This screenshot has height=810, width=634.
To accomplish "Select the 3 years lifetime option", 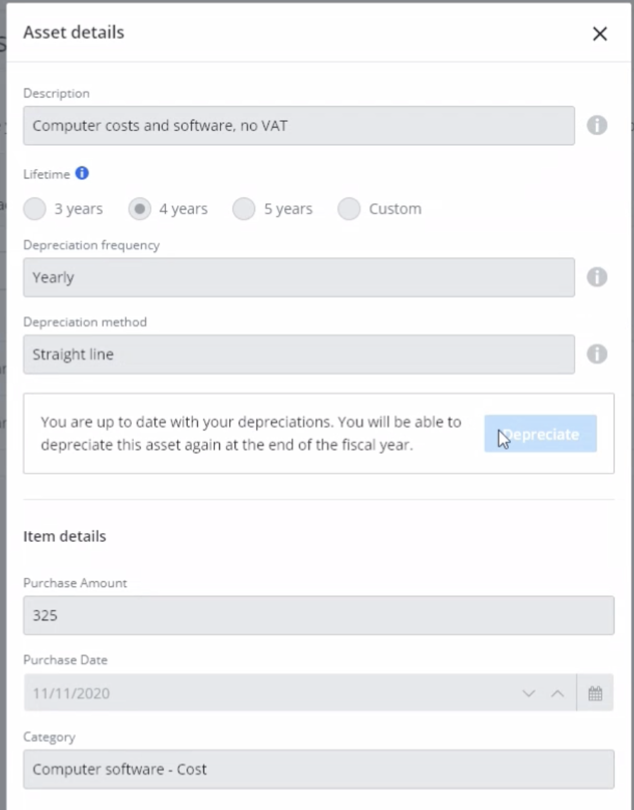I will pyautogui.click(x=35, y=209).
